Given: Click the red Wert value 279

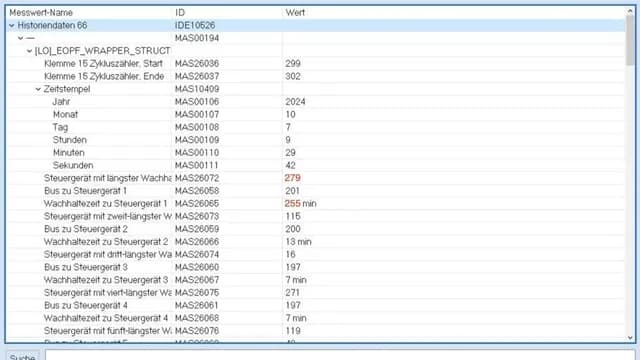Looking at the screenshot, I should click(293, 178).
